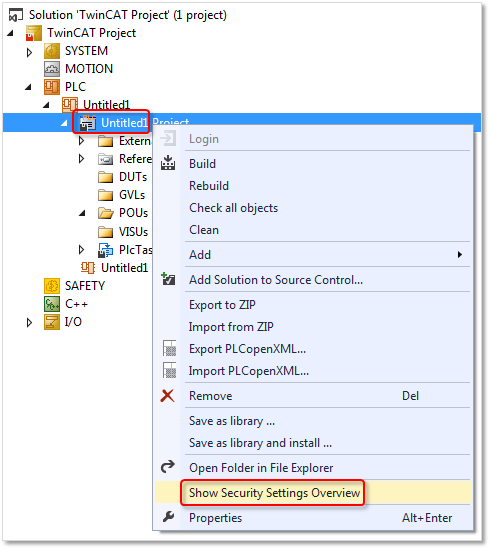Image resolution: width=490 pixels, height=550 pixels.
Task: Click the Open Folder arrow icon
Action: click(168, 467)
